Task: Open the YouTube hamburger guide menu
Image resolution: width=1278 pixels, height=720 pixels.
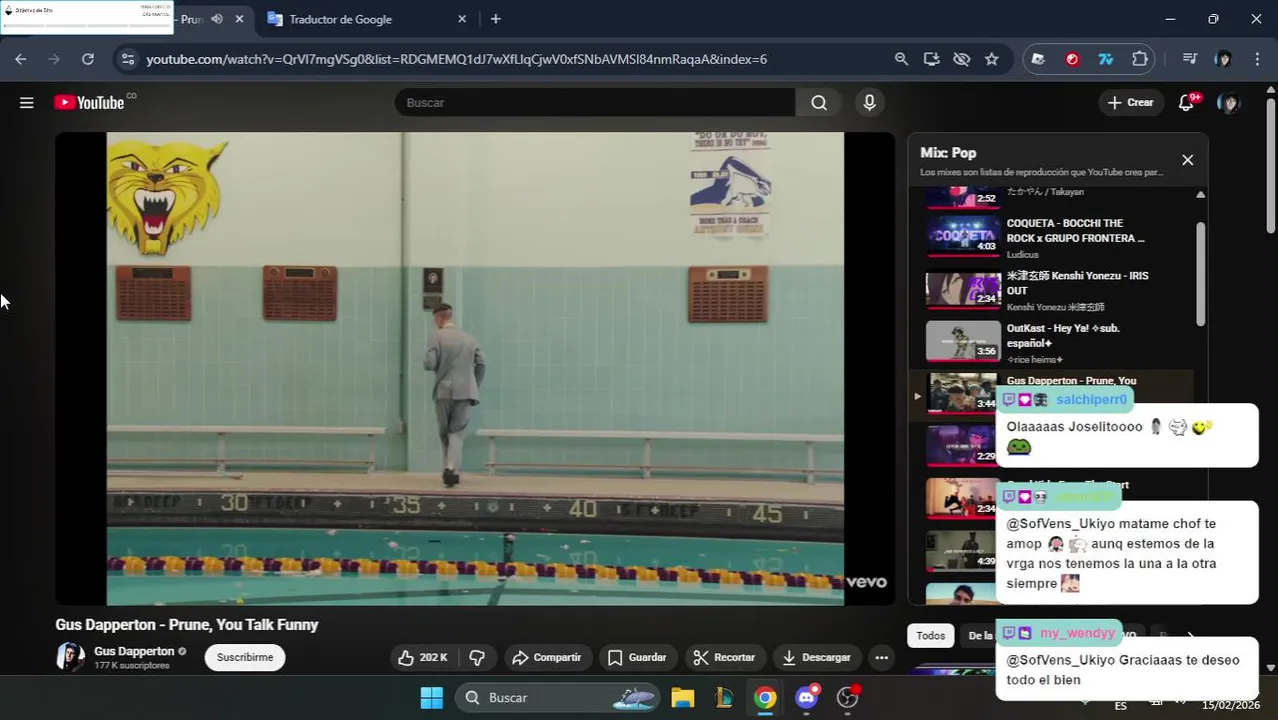Action: (27, 102)
